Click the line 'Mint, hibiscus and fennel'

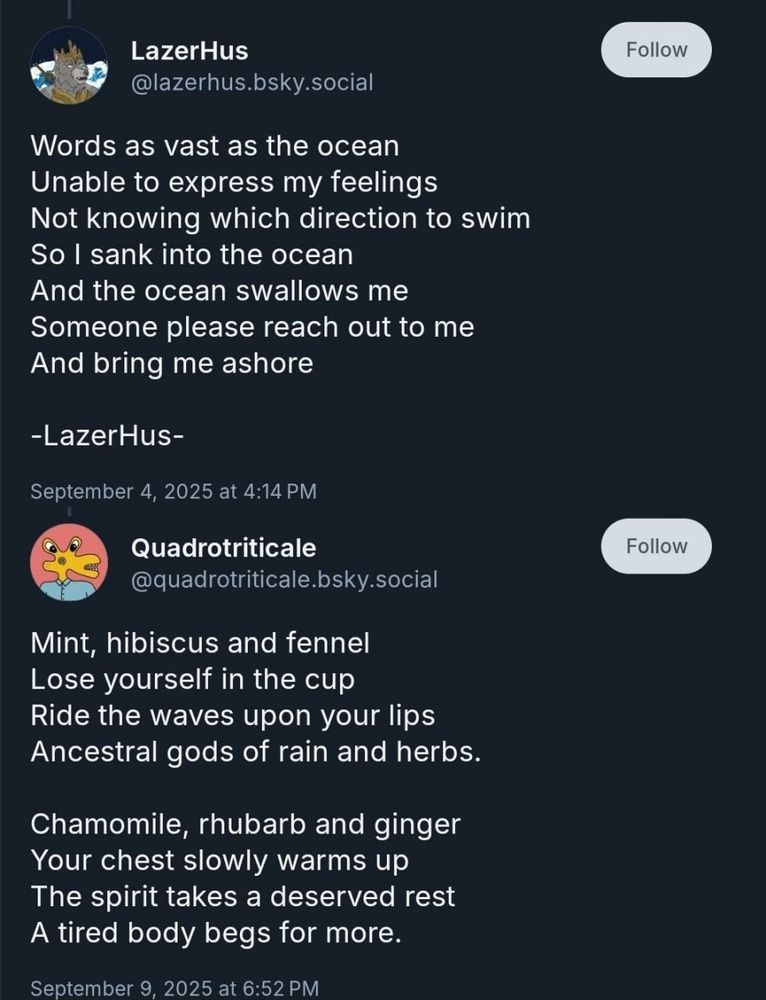pos(200,643)
